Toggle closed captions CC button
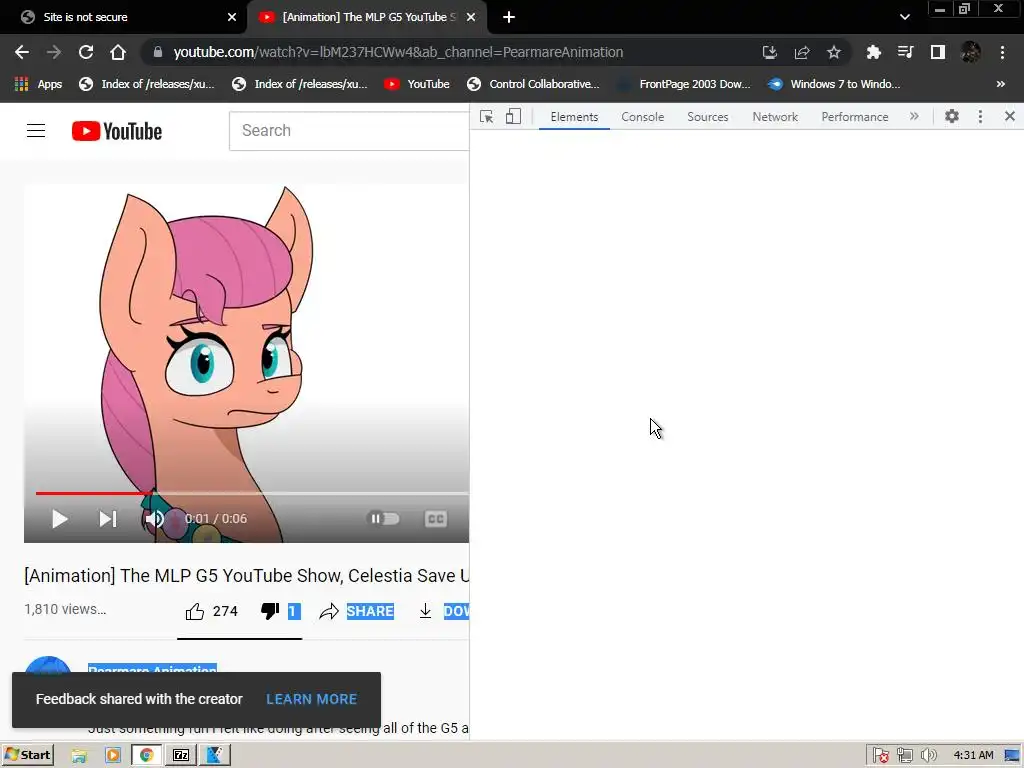 436,519
